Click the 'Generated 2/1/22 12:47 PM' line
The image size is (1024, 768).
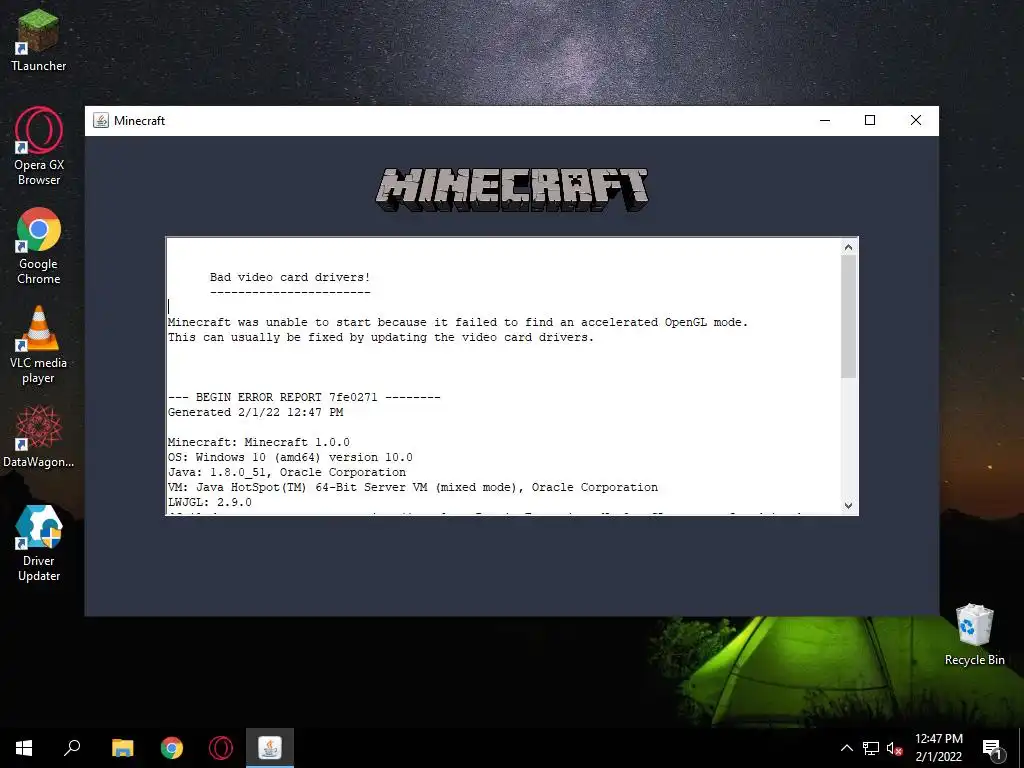click(255, 412)
